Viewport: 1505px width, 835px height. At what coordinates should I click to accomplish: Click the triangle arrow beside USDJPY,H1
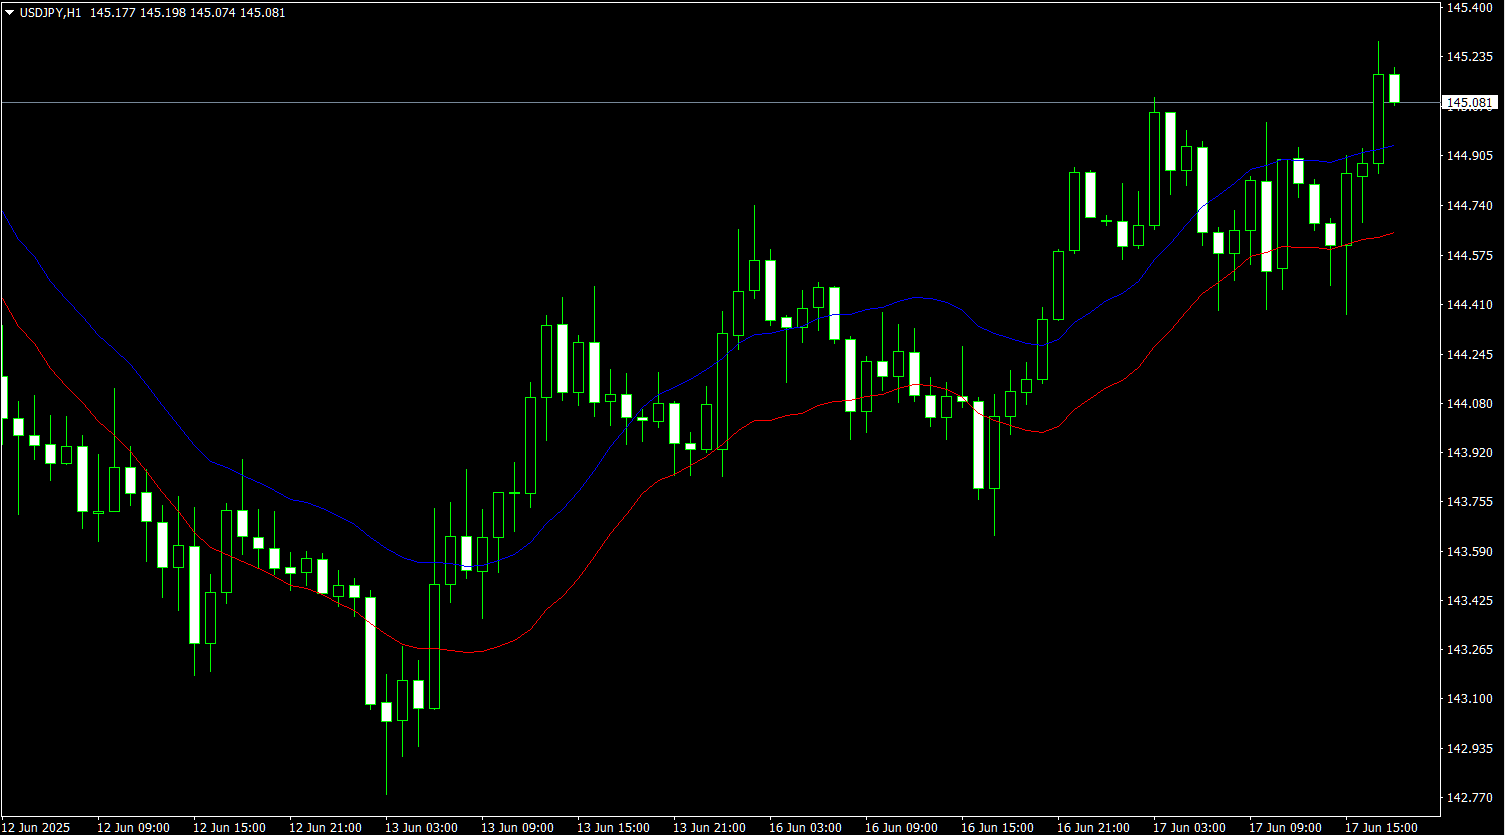click(10, 13)
